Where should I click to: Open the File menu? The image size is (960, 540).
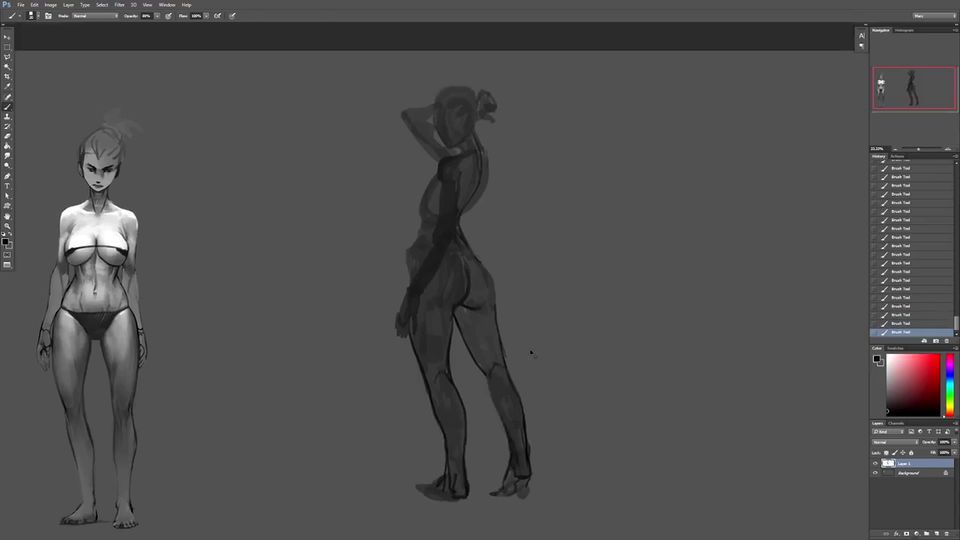21,5
